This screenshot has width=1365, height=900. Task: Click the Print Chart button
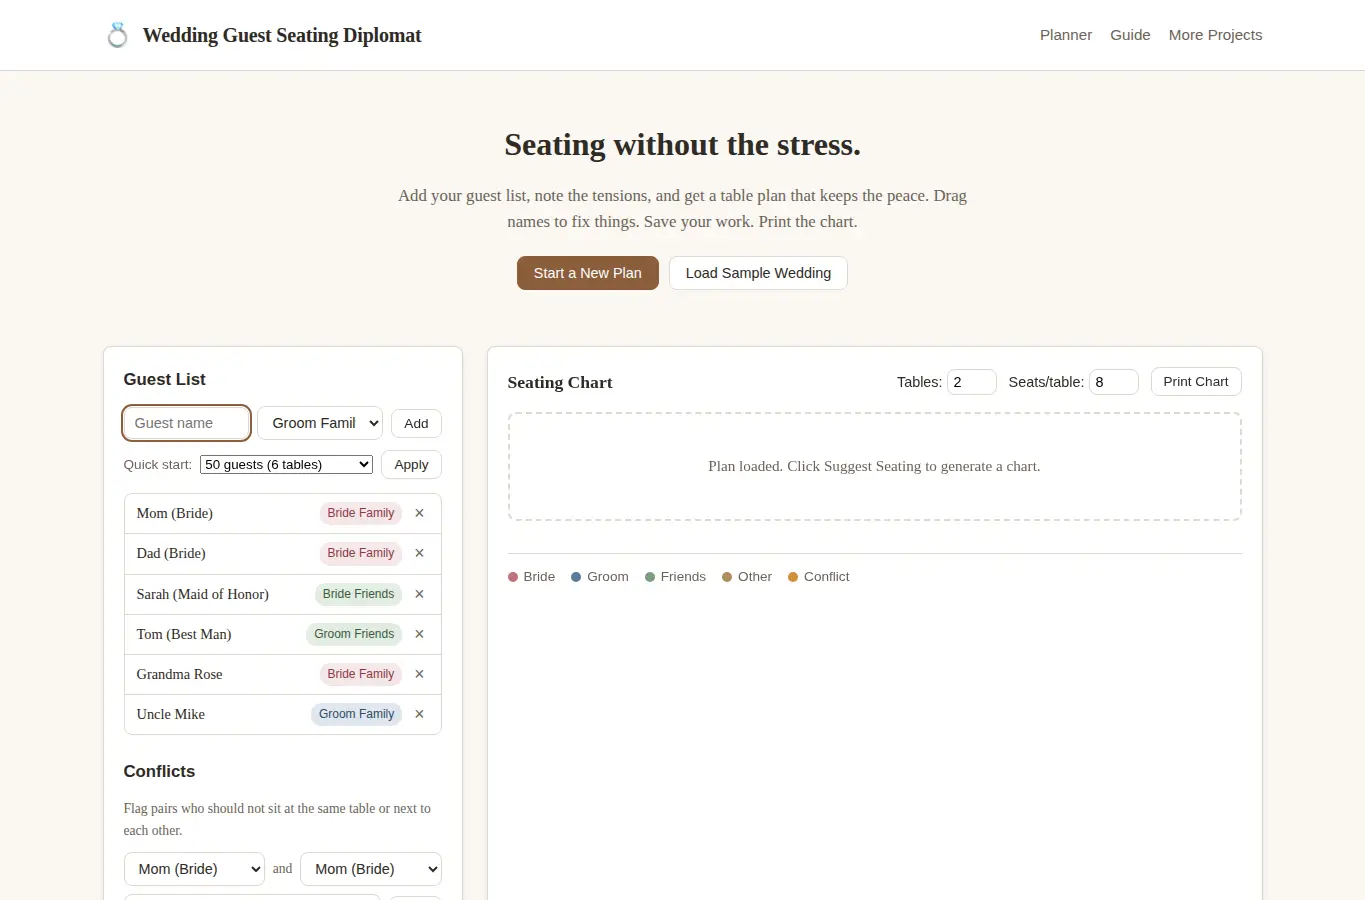(x=1196, y=382)
